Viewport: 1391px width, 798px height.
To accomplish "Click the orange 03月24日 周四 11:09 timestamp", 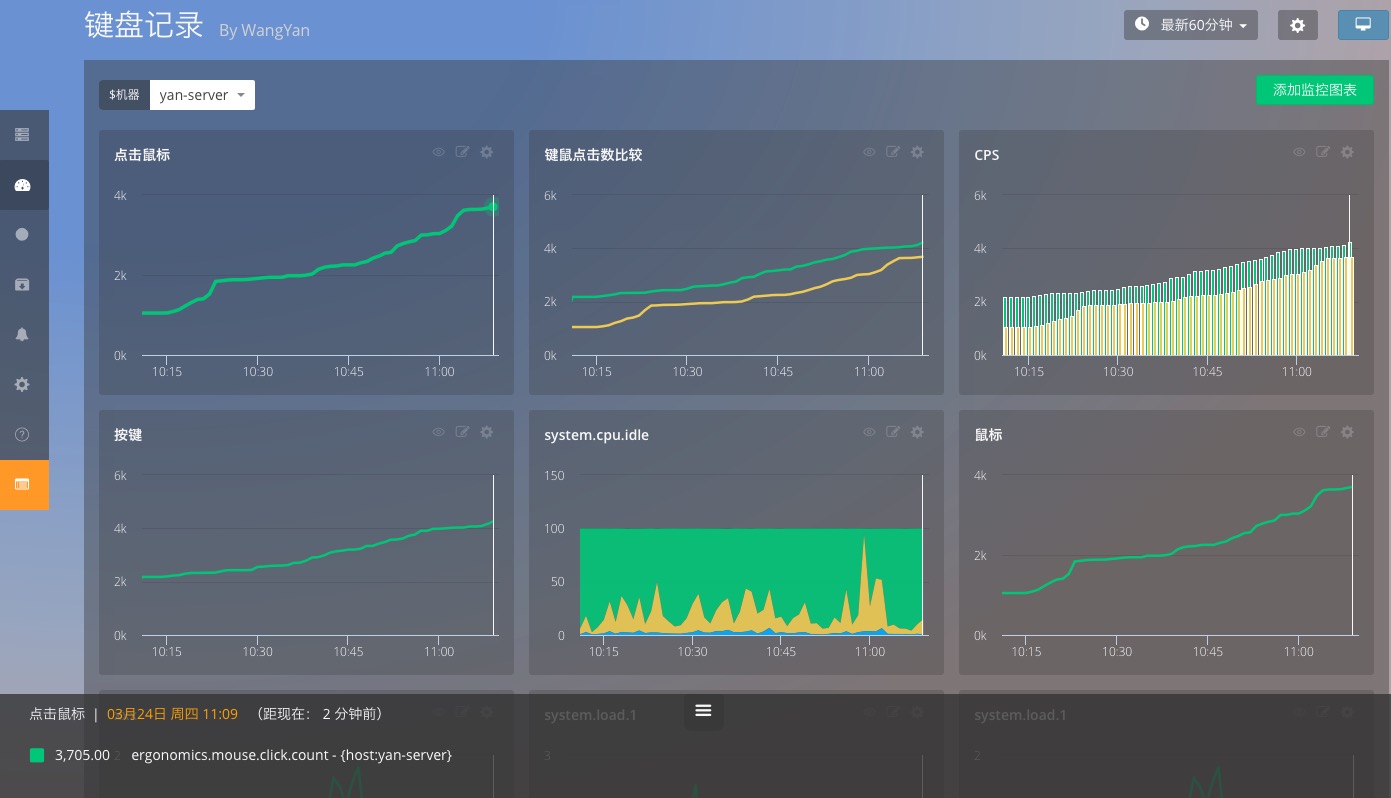I will (x=172, y=714).
